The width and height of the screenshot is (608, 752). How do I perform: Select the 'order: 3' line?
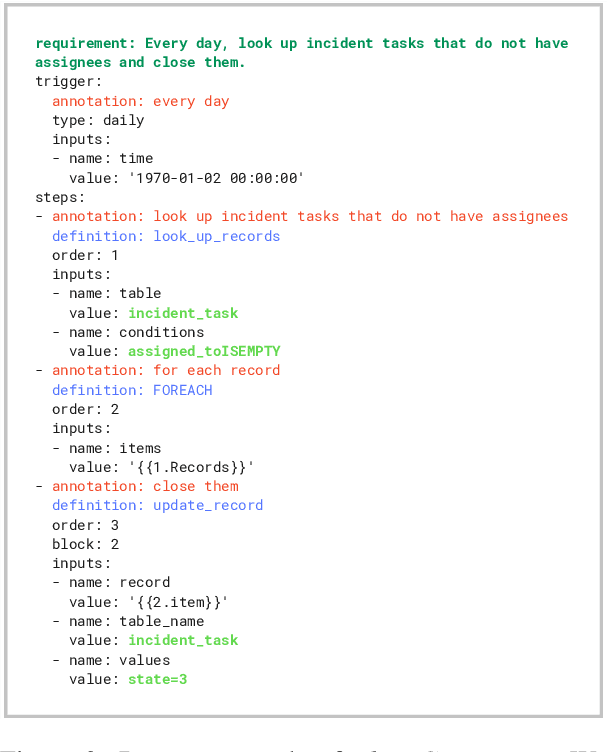(x=85, y=526)
